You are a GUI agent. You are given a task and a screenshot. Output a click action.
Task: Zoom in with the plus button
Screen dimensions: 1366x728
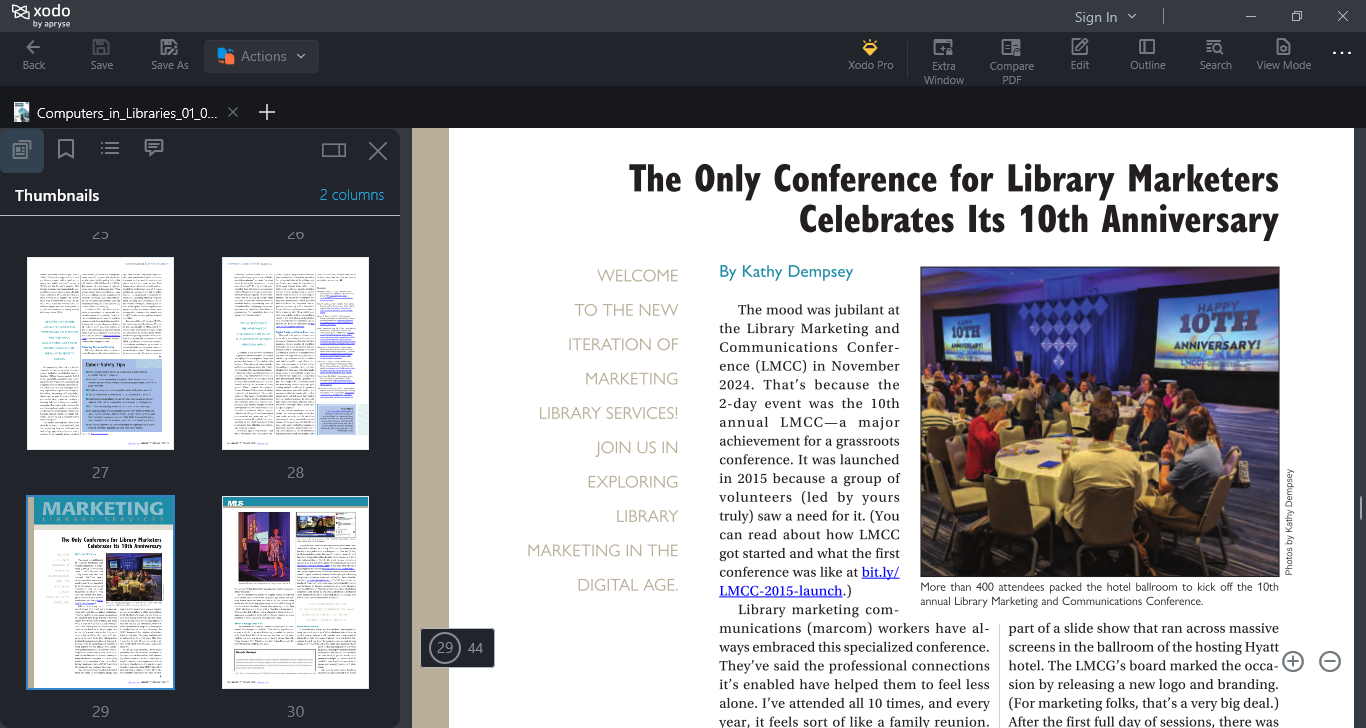coord(1293,661)
